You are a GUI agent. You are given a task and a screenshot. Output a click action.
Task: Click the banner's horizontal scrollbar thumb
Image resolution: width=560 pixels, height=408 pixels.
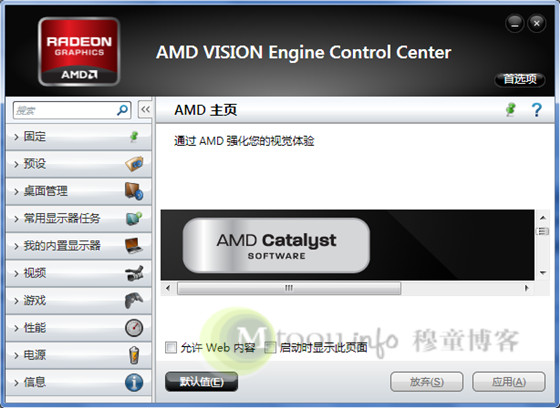pos(289,288)
